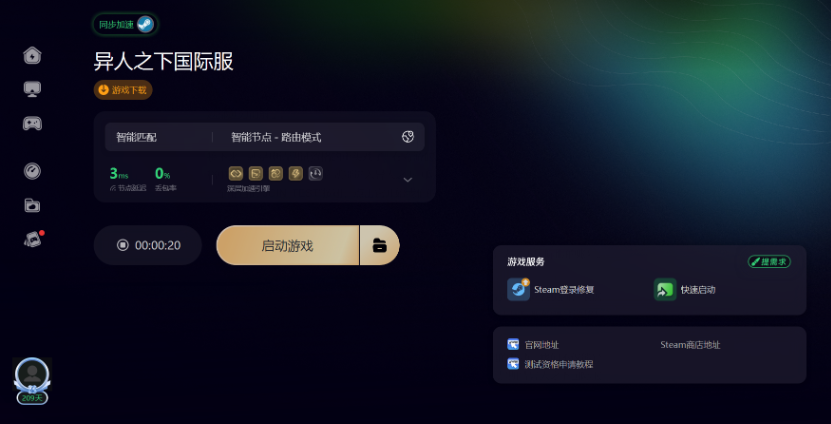831x424 pixels.
Task: Toggle the 同步加速 Steam sync switch
Action: [125, 24]
